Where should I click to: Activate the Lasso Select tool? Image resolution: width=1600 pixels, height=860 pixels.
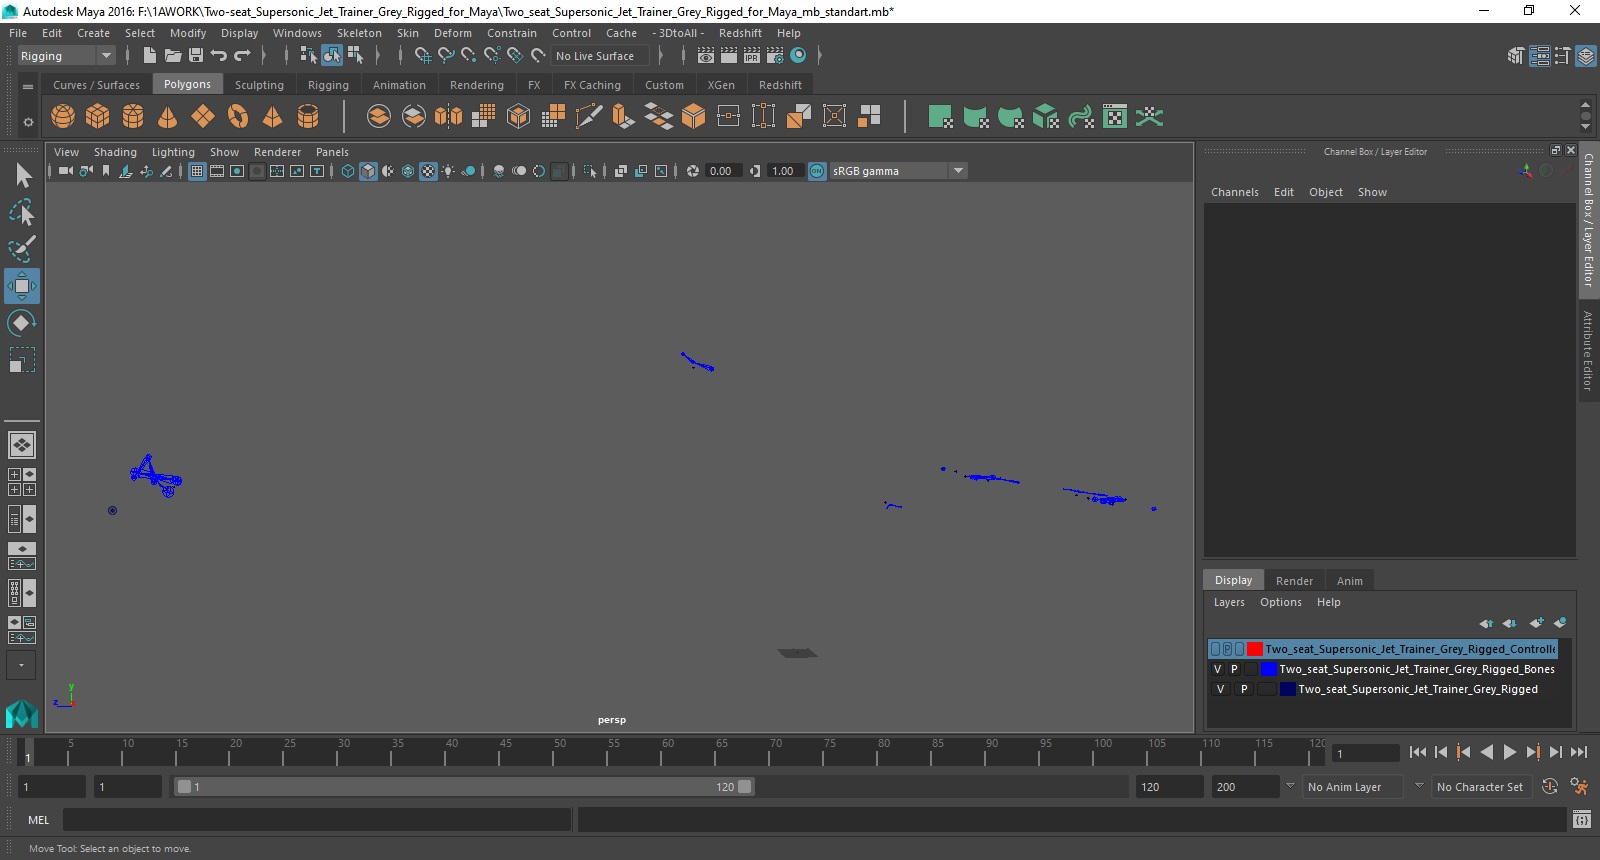[x=22, y=212]
